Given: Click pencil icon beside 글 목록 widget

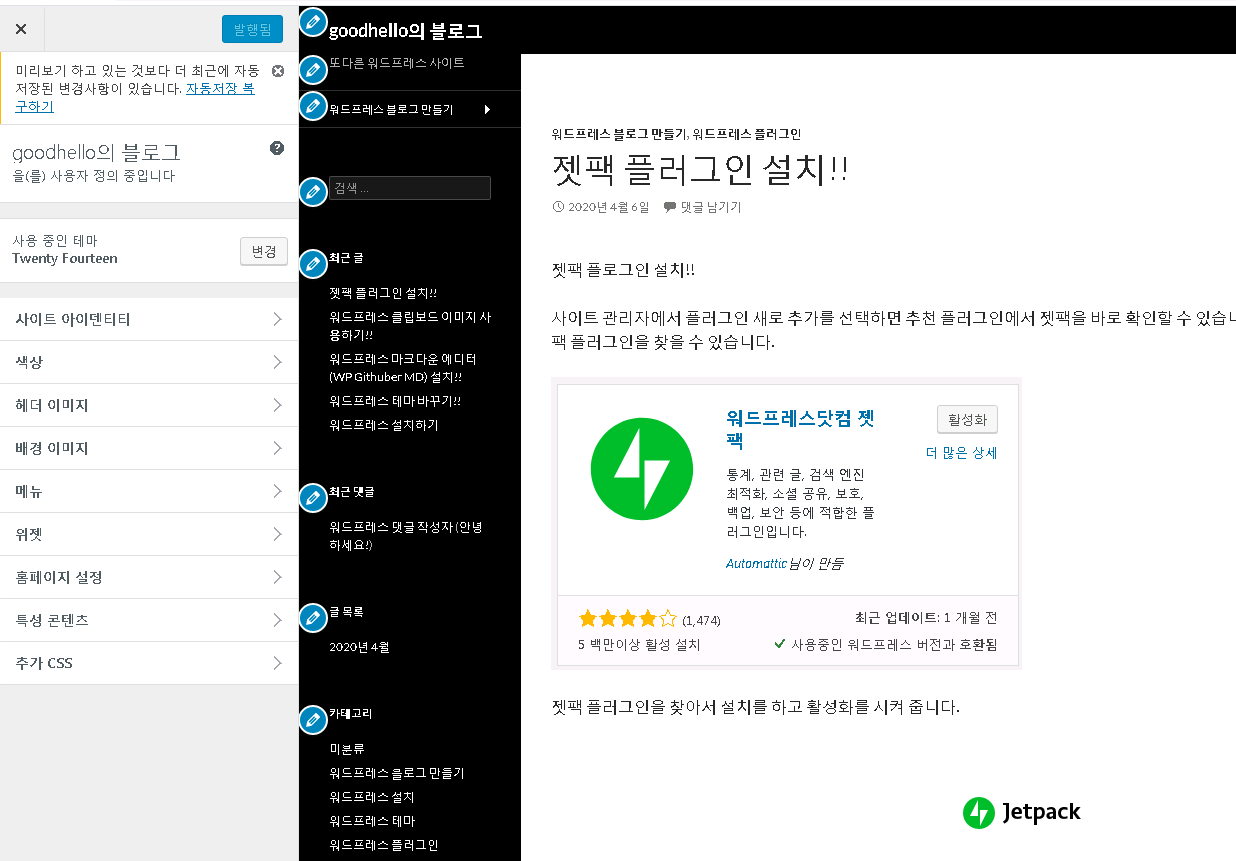Looking at the screenshot, I should click(x=314, y=617).
